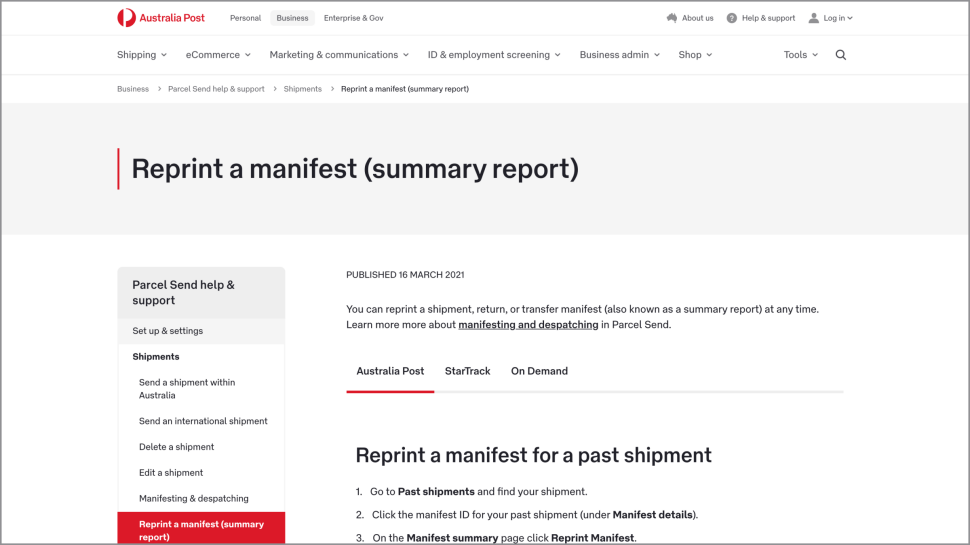Click the Australia Post logo
Image resolution: width=970 pixels, height=545 pixels.
tap(161, 18)
